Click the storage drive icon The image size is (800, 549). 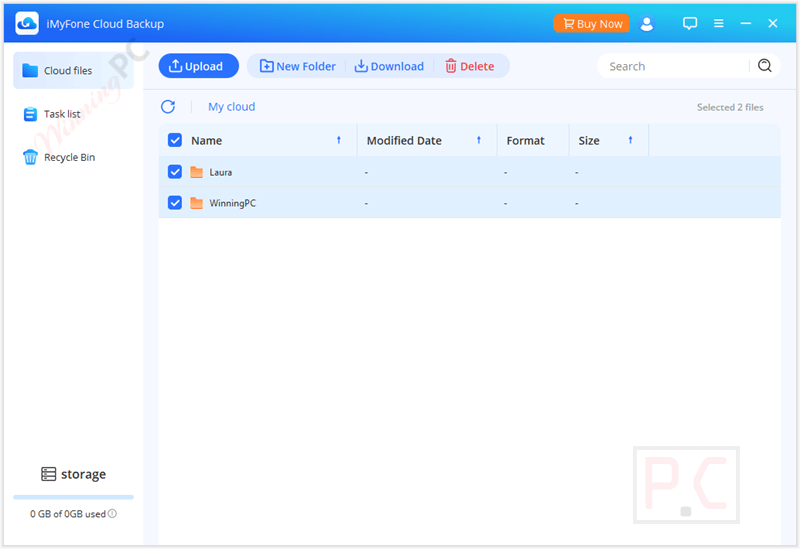[x=48, y=474]
